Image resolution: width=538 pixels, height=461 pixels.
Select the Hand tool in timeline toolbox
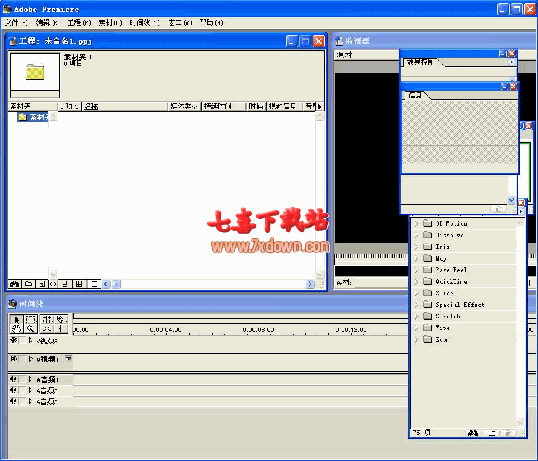16,329
